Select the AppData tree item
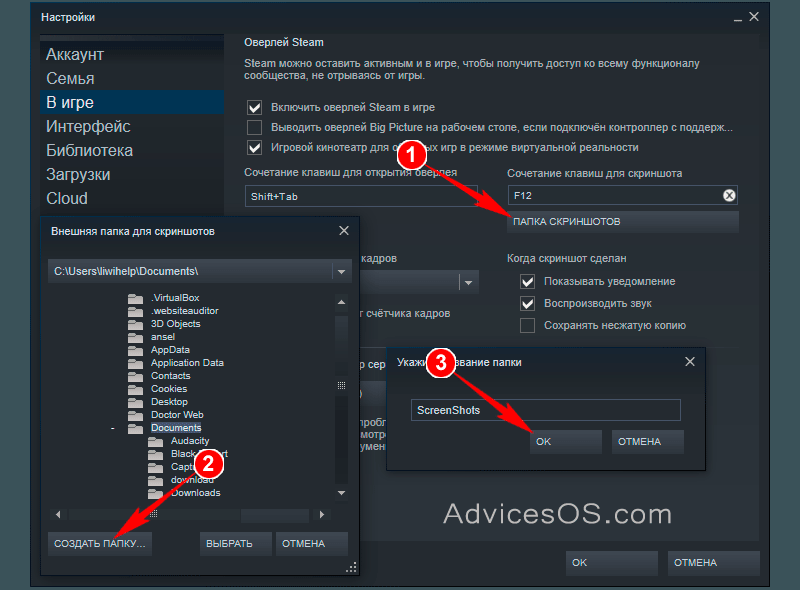This screenshot has width=800, height=590. (x=170, y=350)
